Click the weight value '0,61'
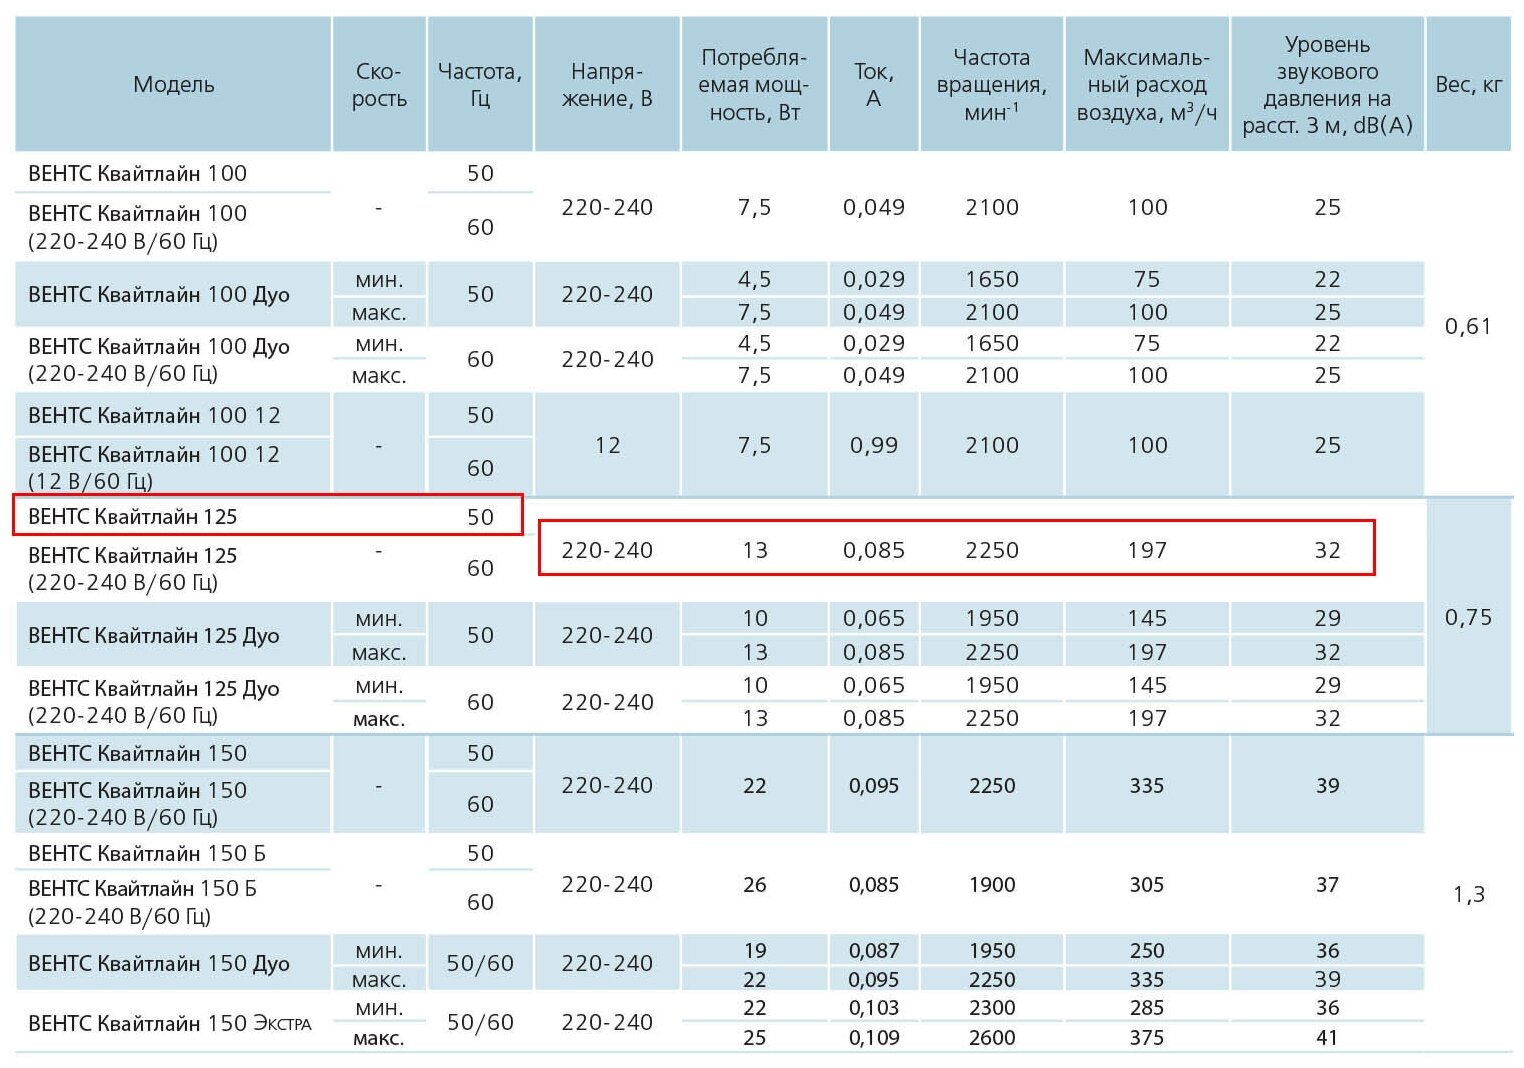Image resolution: width=1524 pixels, height=1068 pixels. [x=1468, y=326]
